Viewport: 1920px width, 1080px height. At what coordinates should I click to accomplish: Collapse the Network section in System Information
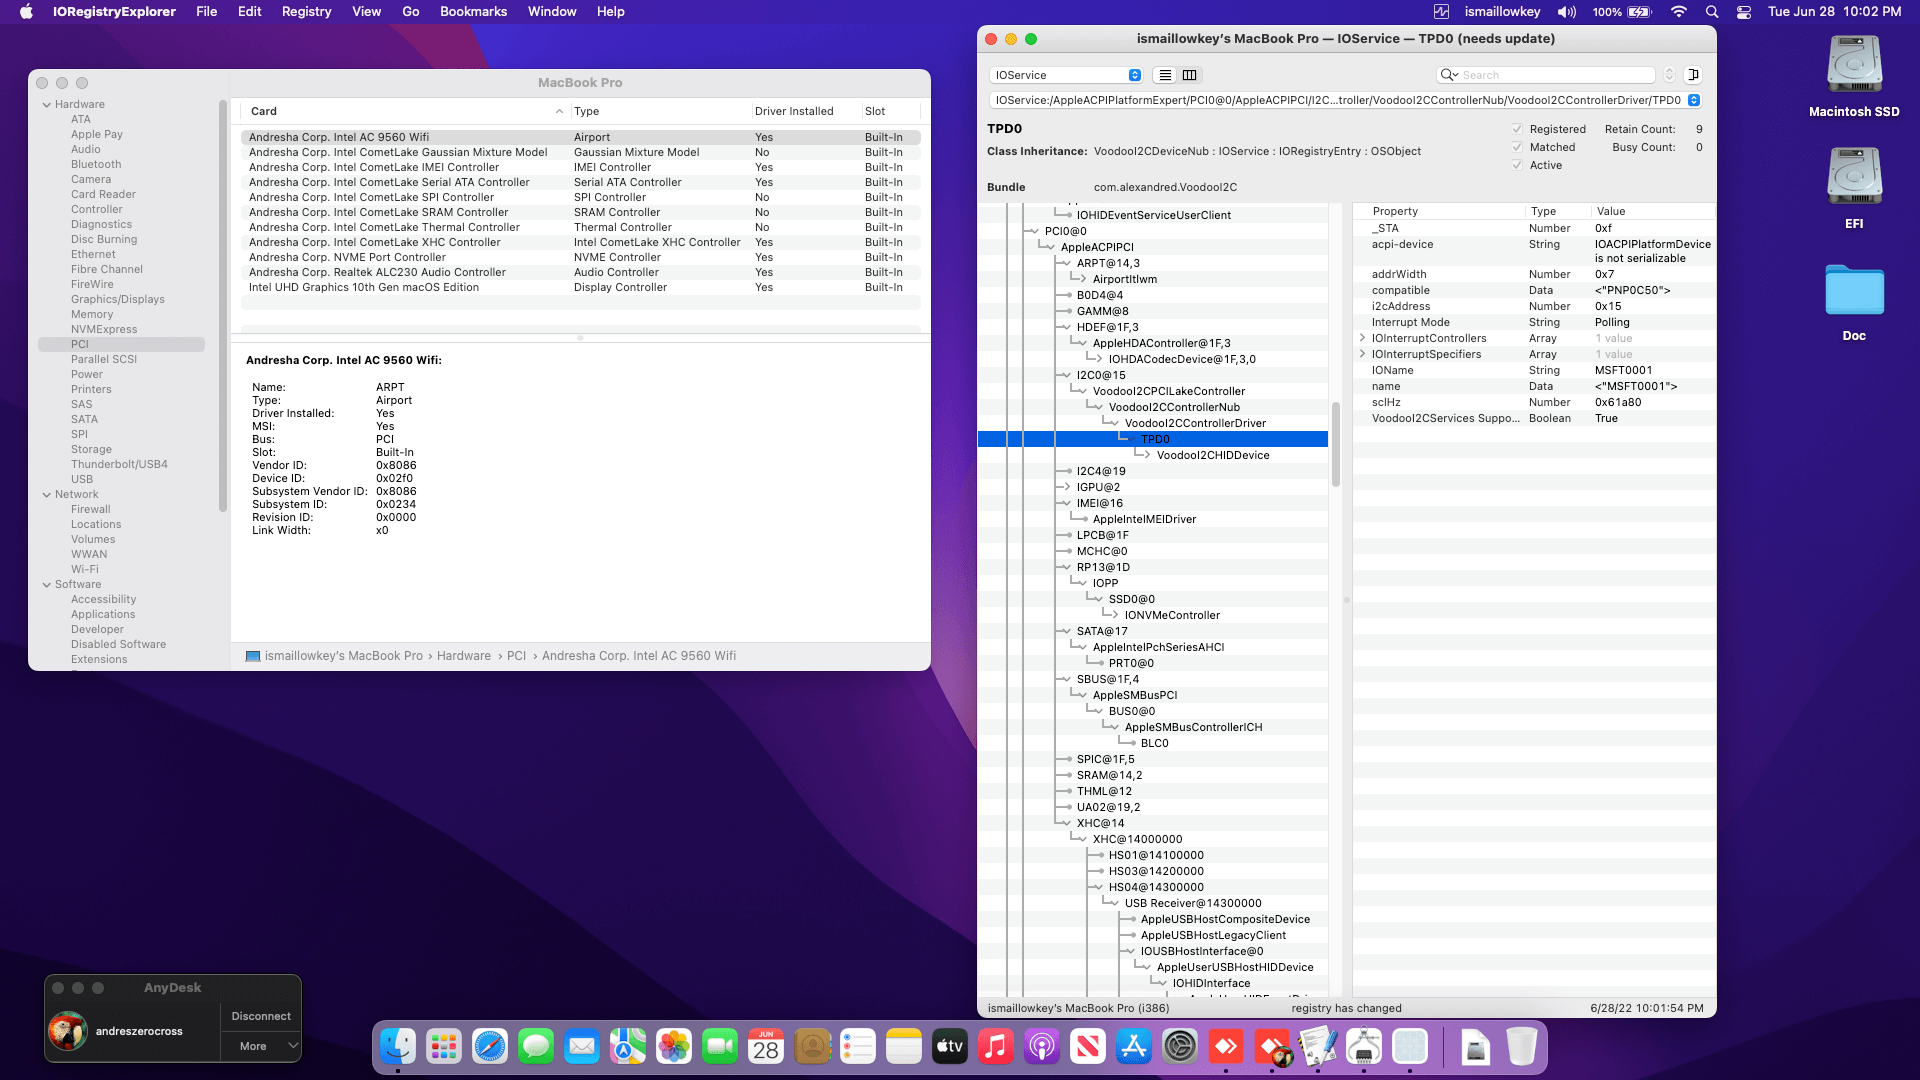(47, 494)
